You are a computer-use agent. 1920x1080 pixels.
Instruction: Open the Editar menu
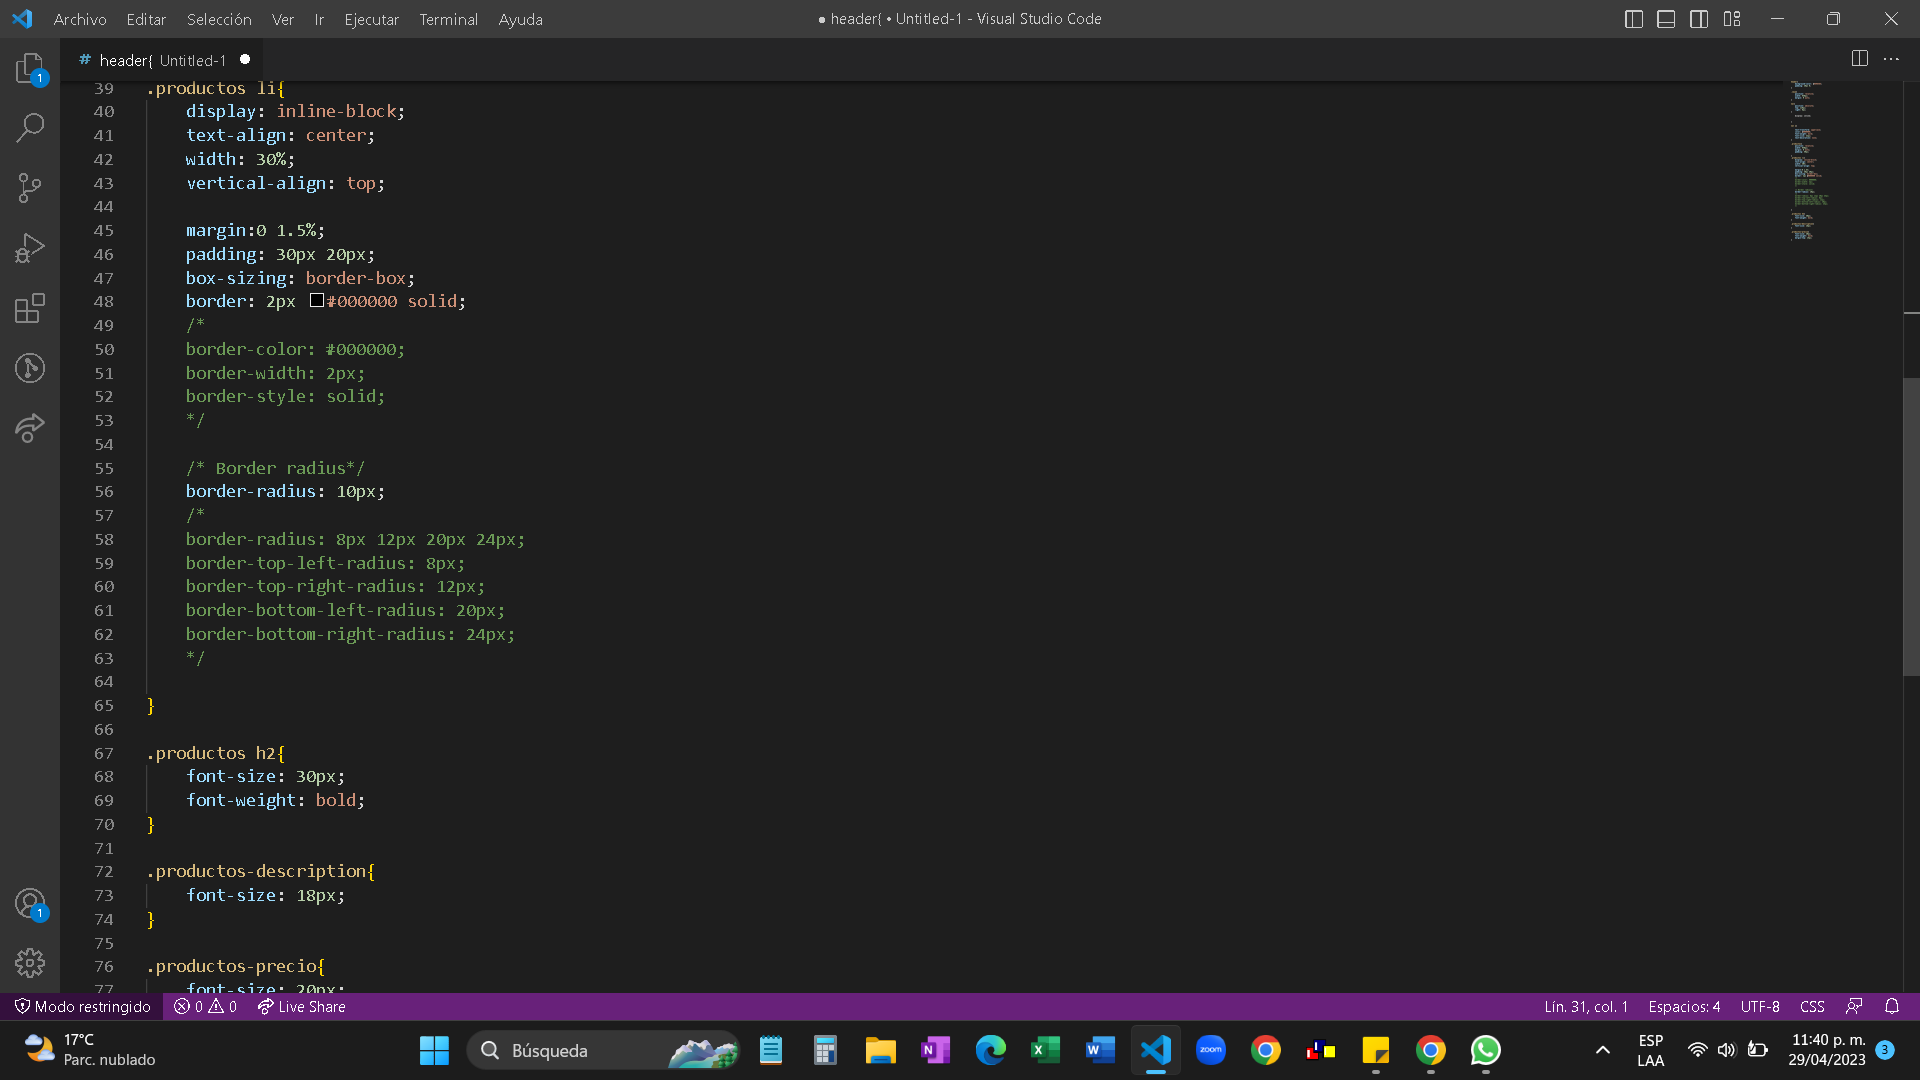coord(146,19)
